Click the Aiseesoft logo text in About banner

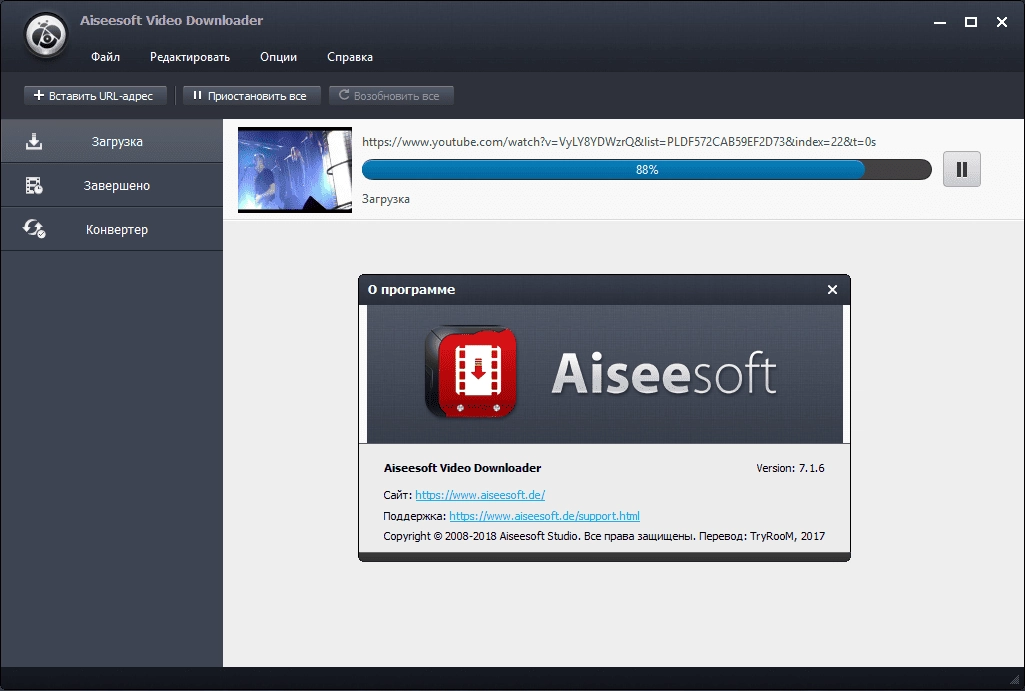click(x=664, y=373)
